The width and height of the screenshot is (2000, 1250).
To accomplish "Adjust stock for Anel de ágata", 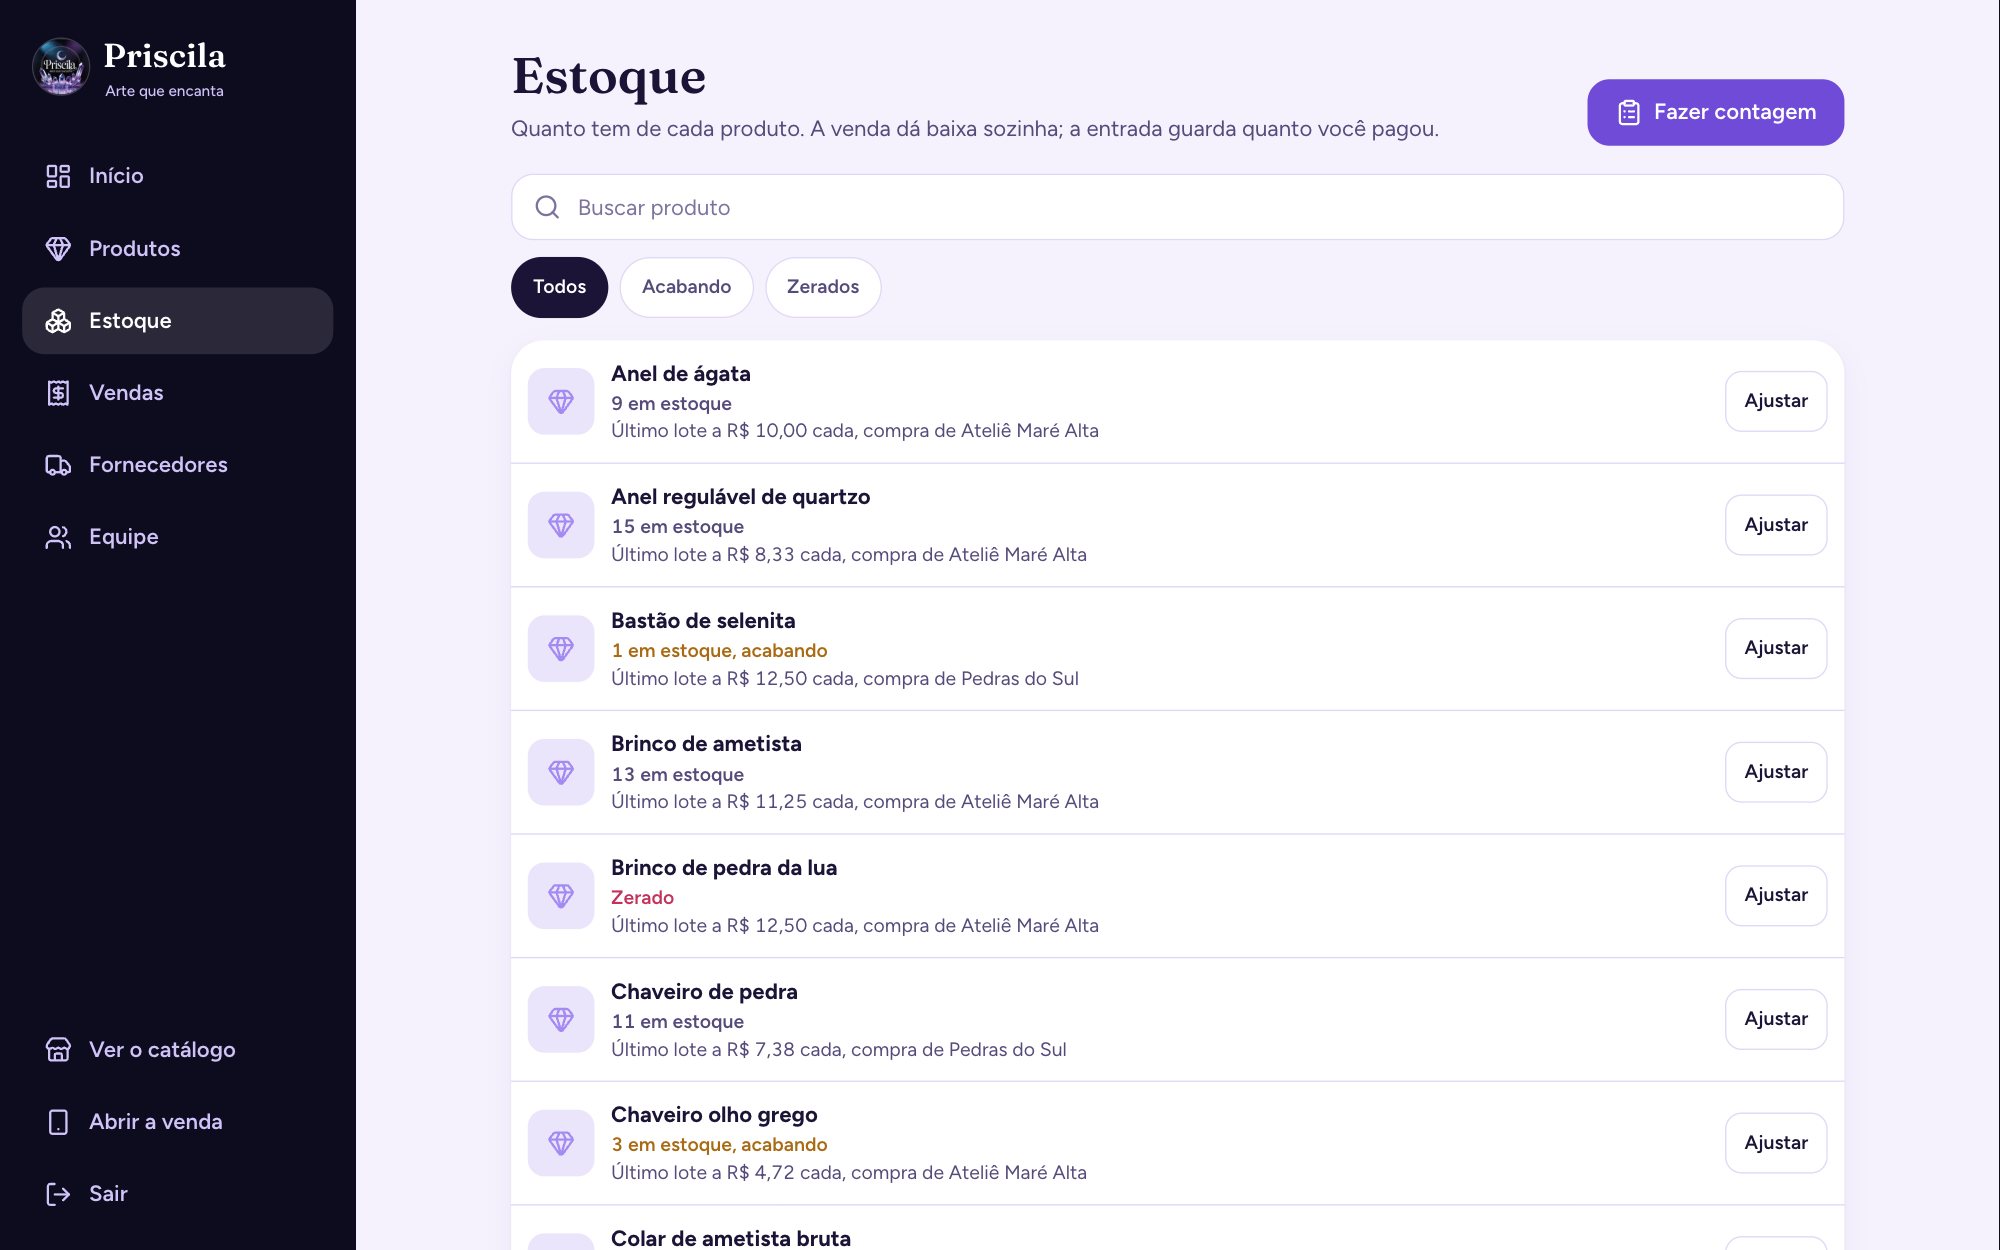I will (1776, 401).
